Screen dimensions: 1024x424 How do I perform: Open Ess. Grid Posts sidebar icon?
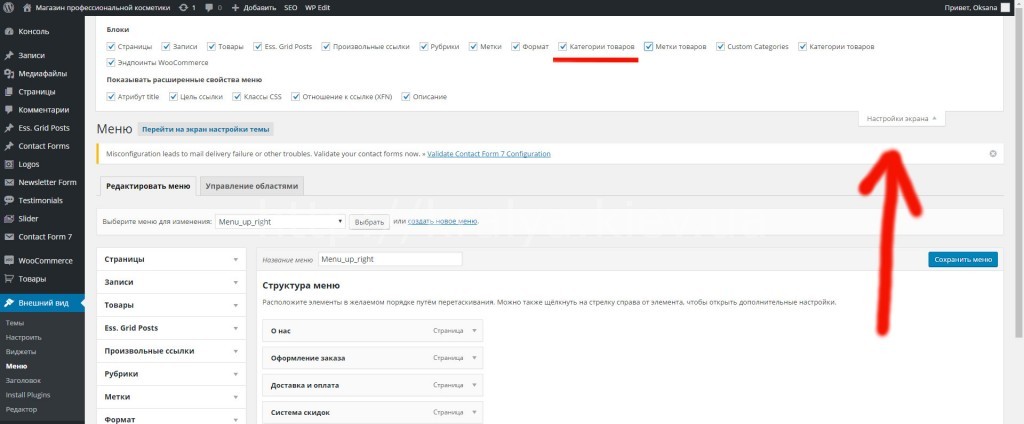point(9,128)
